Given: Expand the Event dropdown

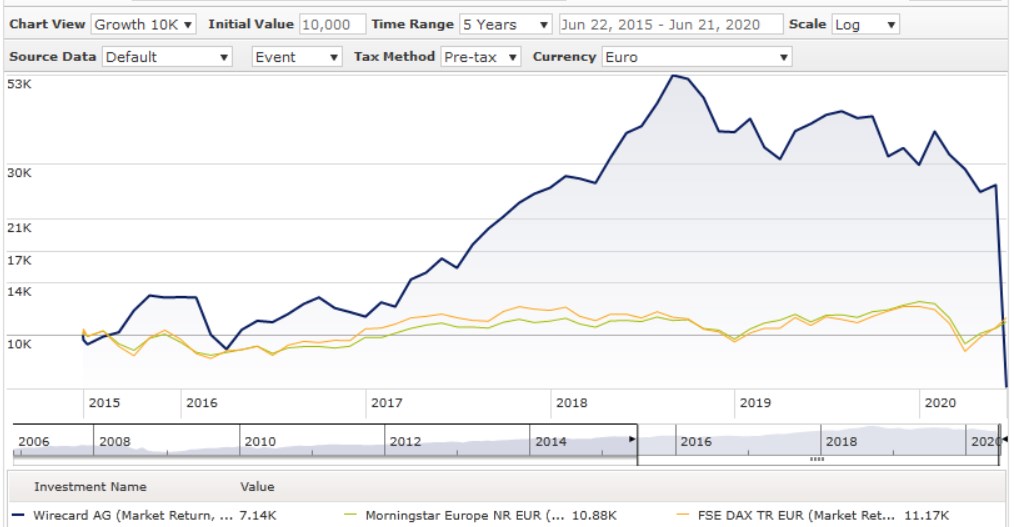Looking at the screenshot, I should (297, 57).
